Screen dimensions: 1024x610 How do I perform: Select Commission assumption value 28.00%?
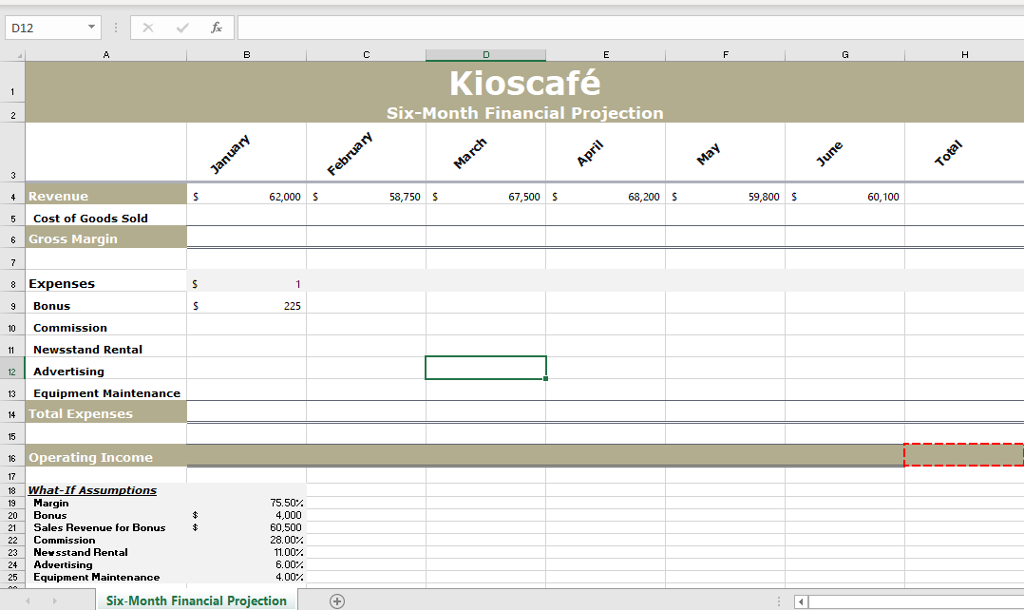(x=246, y=540)
